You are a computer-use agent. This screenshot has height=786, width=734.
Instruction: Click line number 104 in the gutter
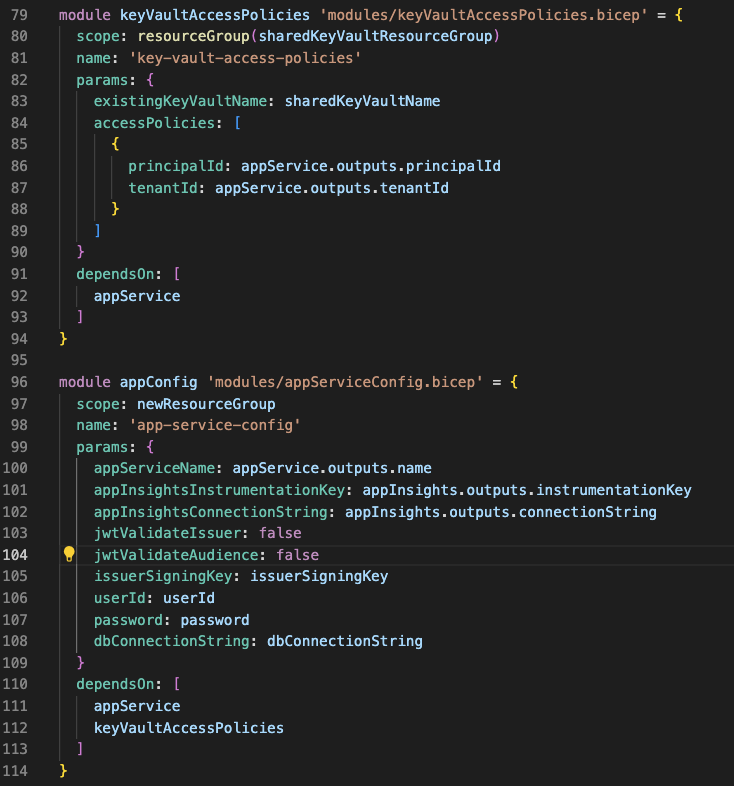click(15, 555)
